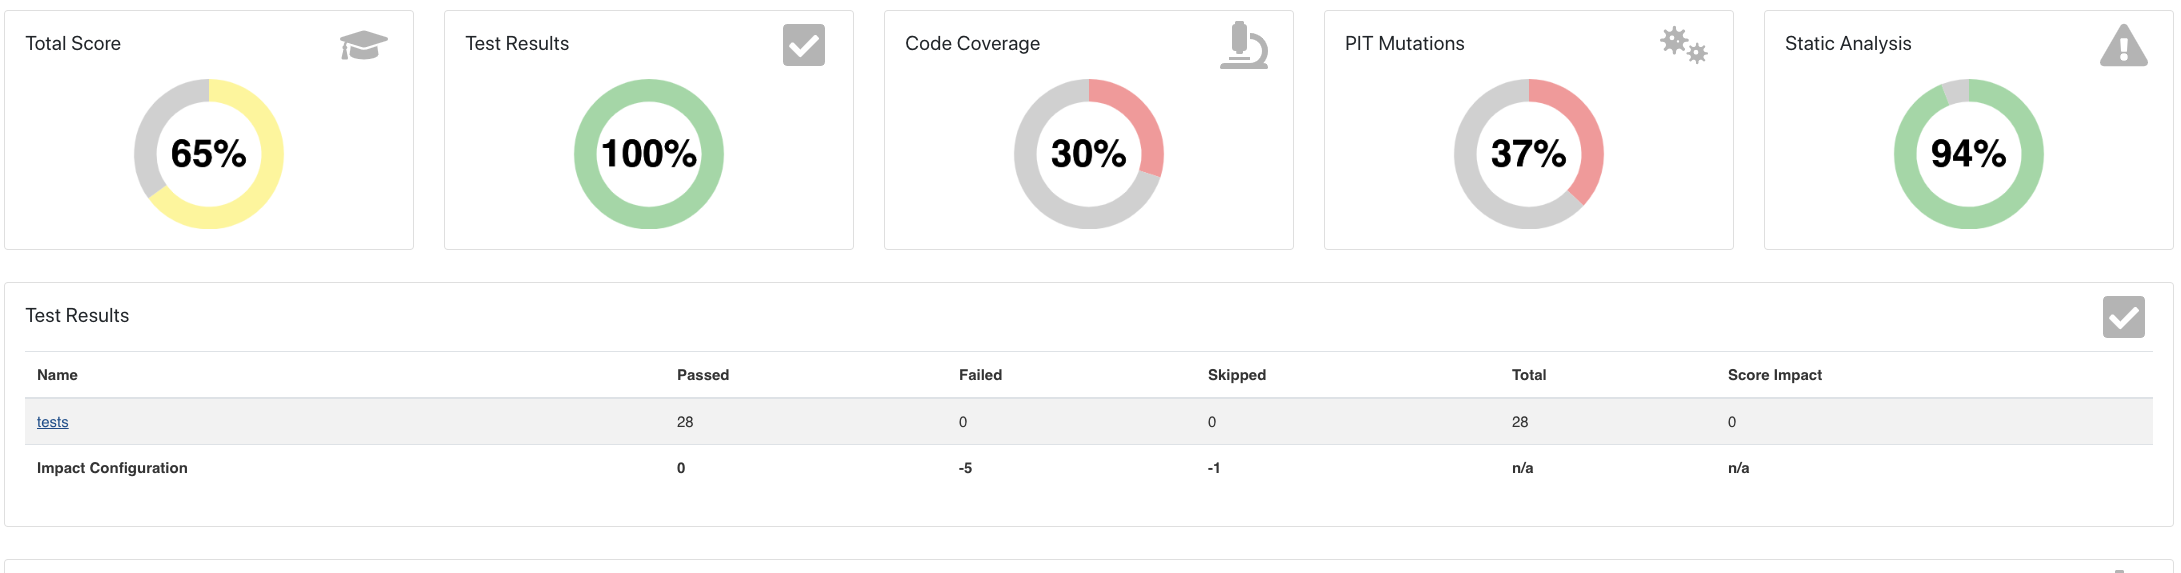Click the microscope Code Coverage icon

pos(1243,45)
